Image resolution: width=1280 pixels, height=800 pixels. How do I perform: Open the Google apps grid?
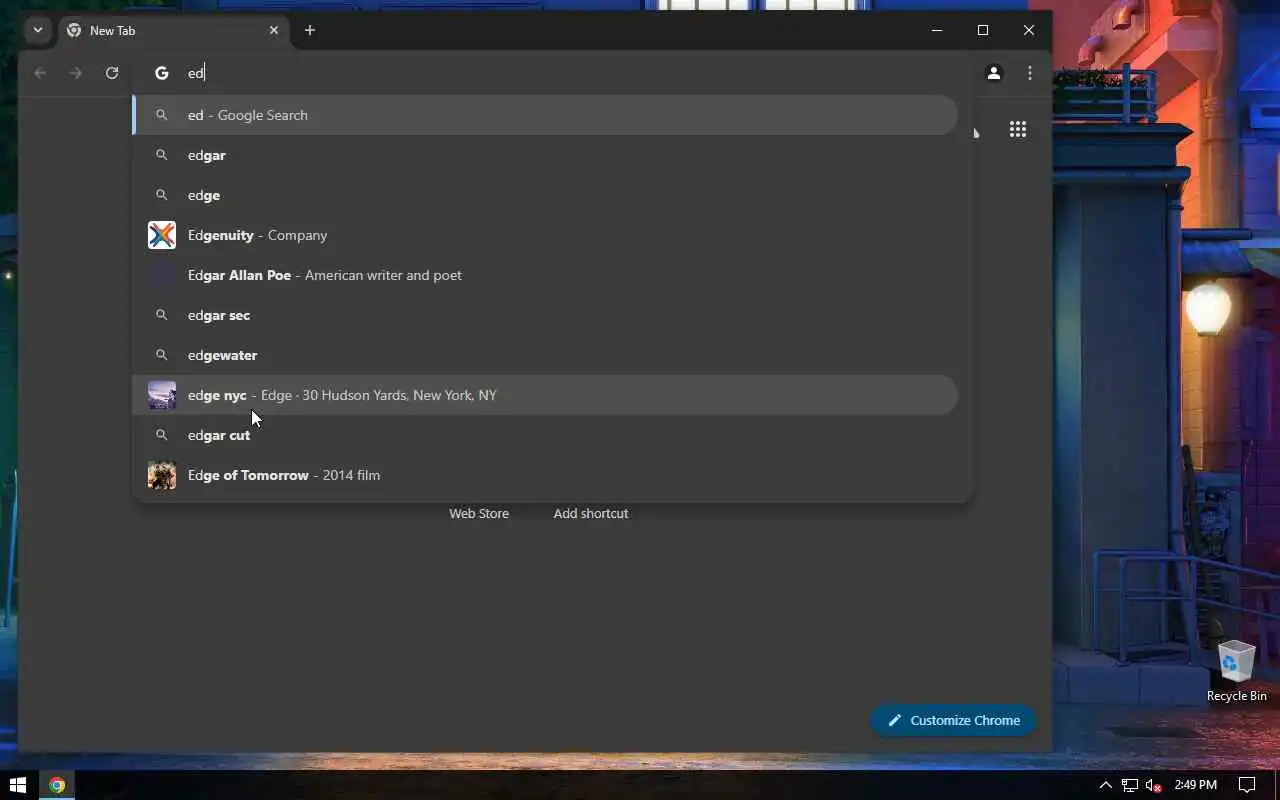[x=1018, y=129]
